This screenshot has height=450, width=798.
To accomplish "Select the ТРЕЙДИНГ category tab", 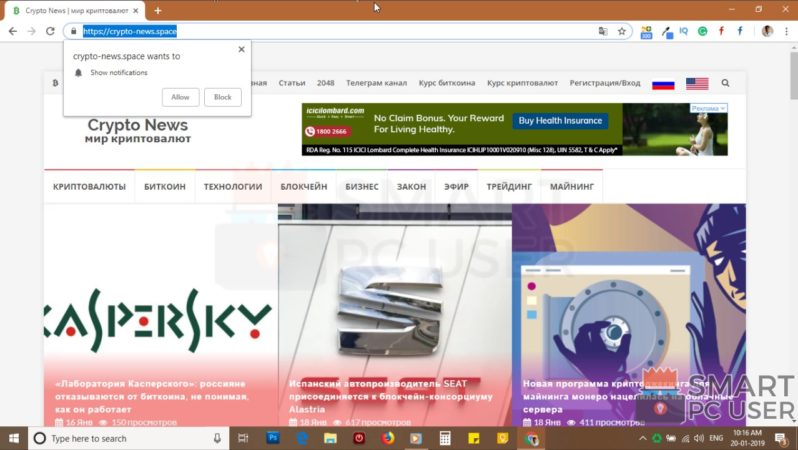I will pos(509,187).
